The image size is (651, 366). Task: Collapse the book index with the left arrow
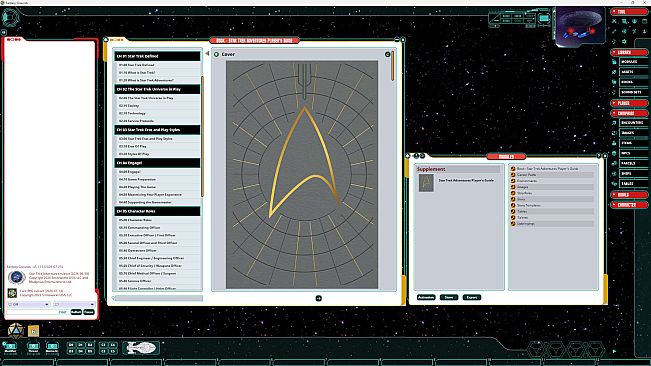point(207,54)
